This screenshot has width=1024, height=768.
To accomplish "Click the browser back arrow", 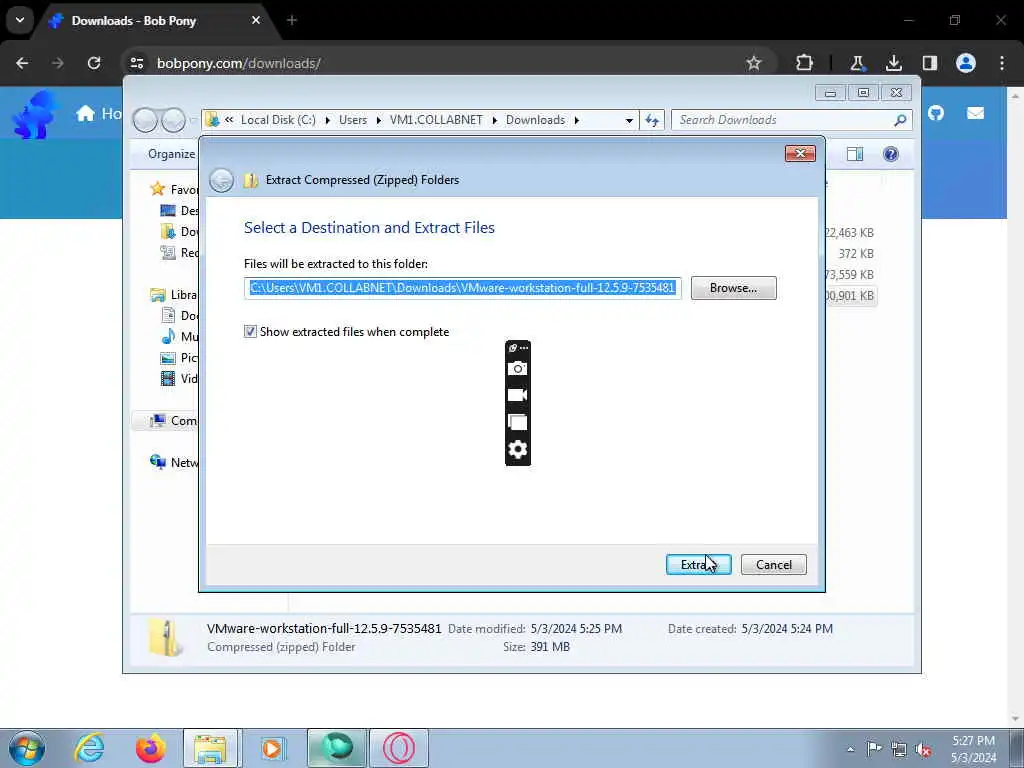I will pos(22,63).
